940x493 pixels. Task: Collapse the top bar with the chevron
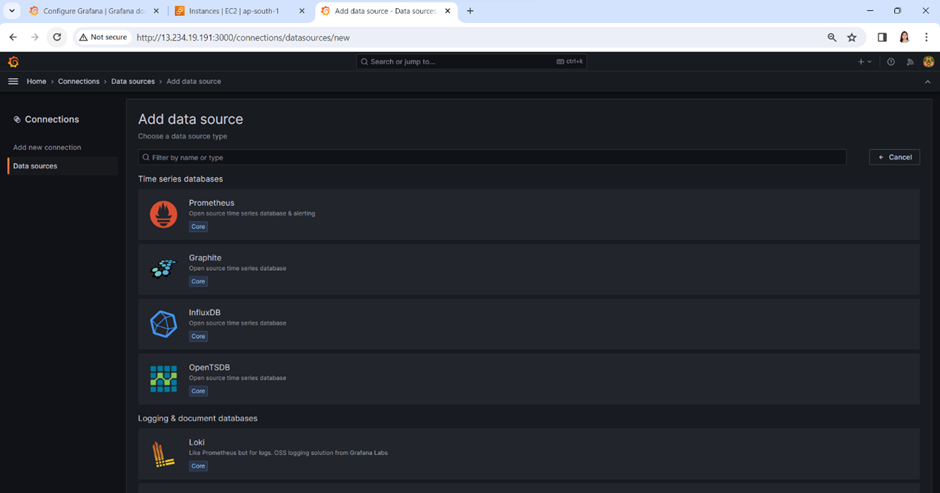pyautogui.click(x=927, y=81)
